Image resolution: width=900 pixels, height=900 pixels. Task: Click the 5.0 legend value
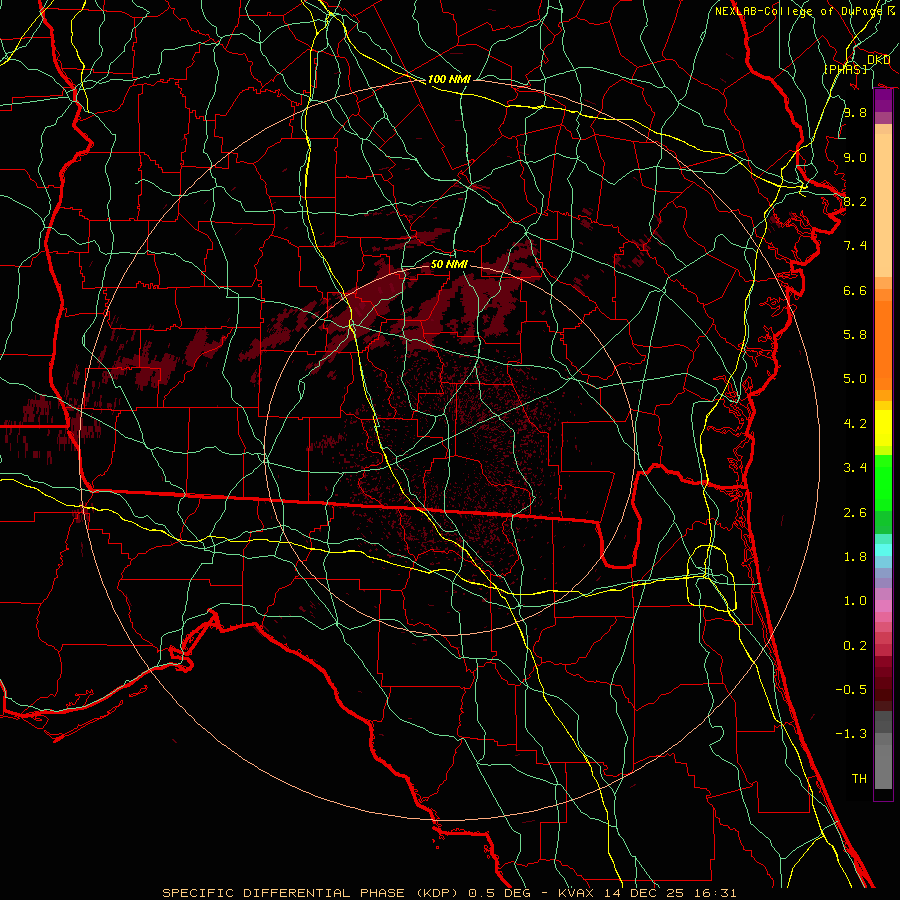855,379
